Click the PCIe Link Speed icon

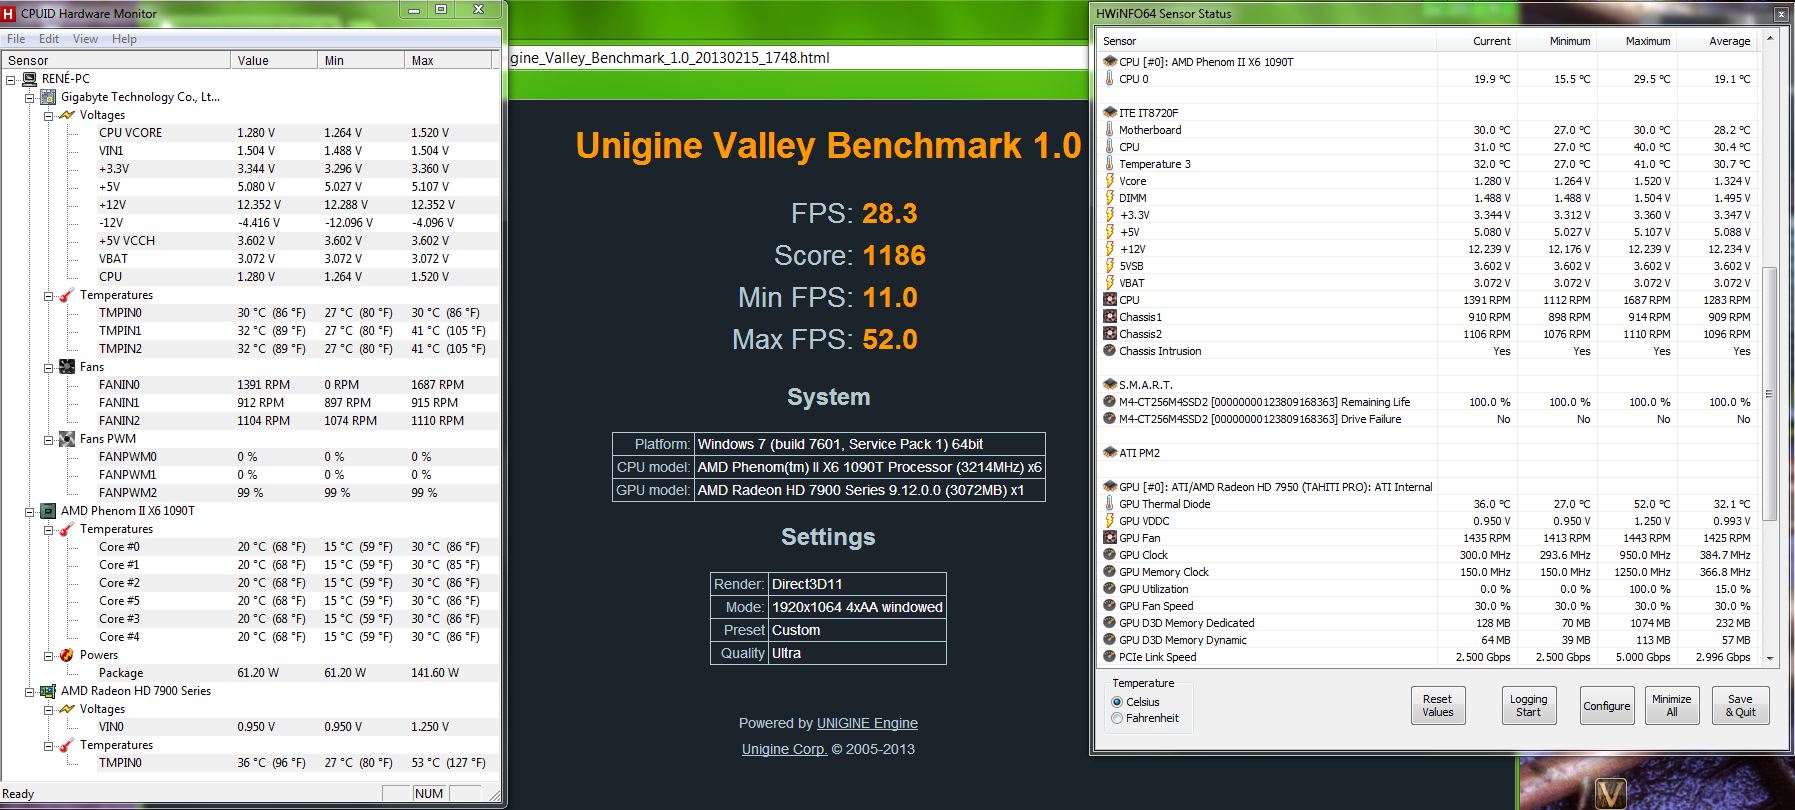pyautogui.click(x=1109, y=657)
